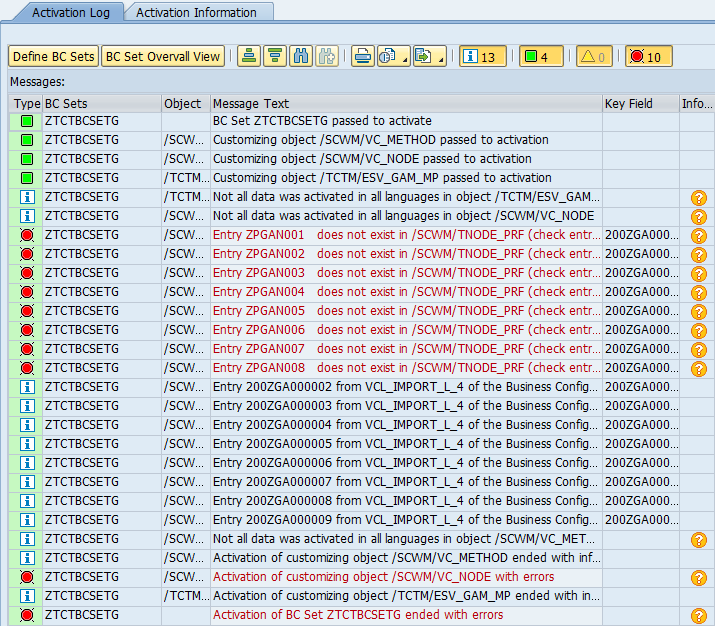Click red error icon of the ZPGAN005 row

pyautogui.click(x=27, y=311)
